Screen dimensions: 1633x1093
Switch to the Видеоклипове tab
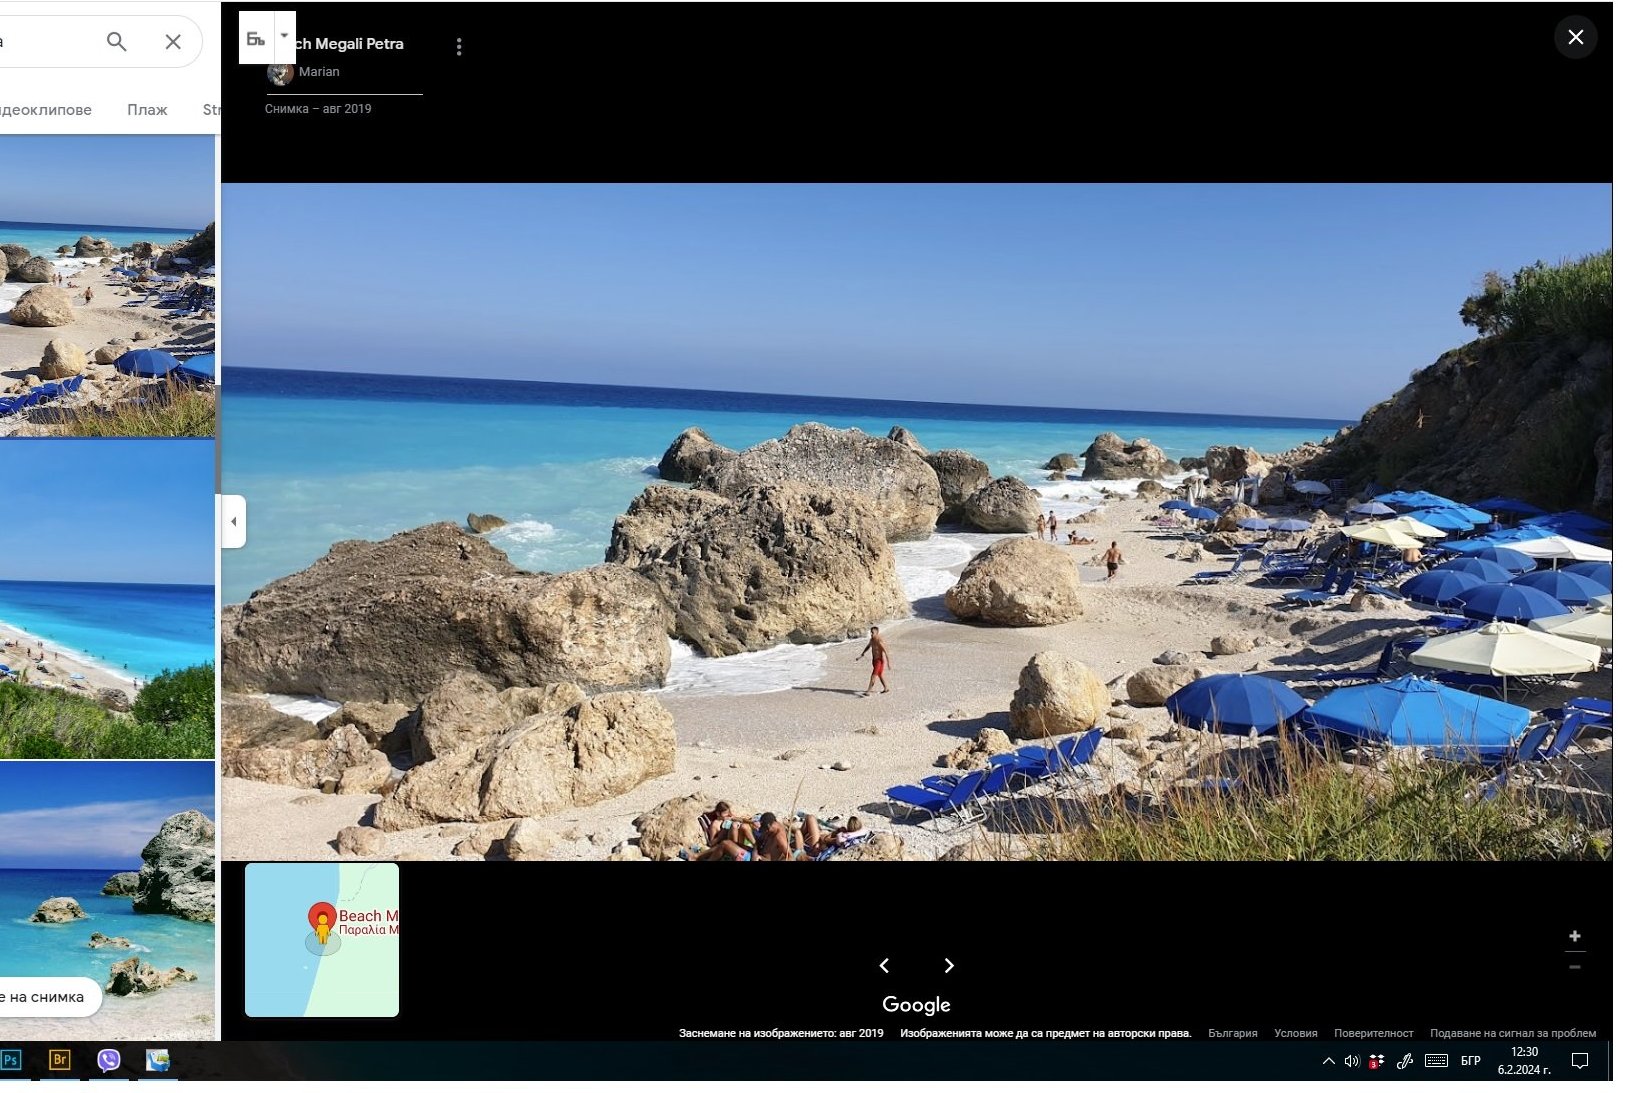pos(45,110)
